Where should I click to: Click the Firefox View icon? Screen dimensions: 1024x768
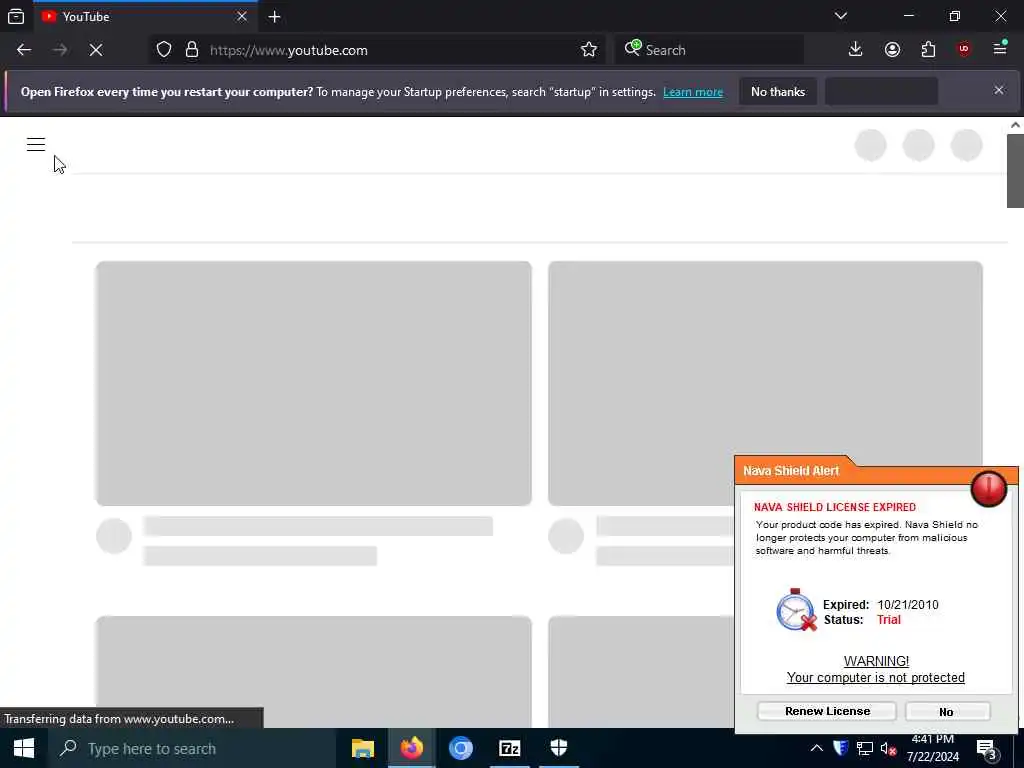tap(16, 16)
